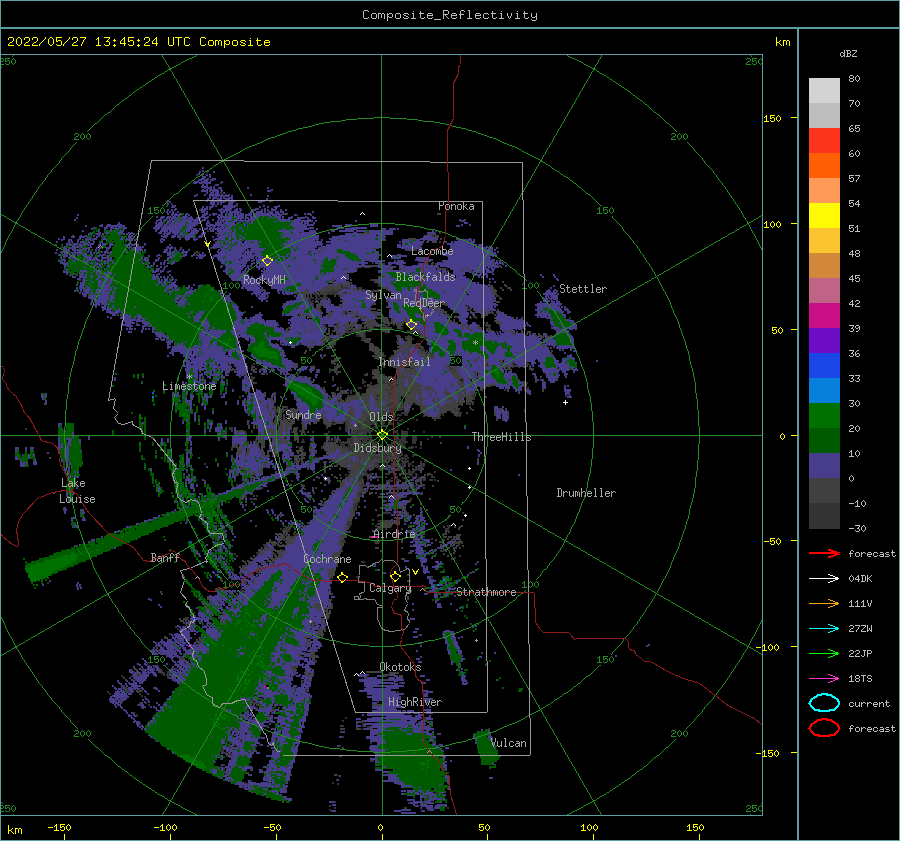Click the cyan 27ZW arrow icon

824,629
